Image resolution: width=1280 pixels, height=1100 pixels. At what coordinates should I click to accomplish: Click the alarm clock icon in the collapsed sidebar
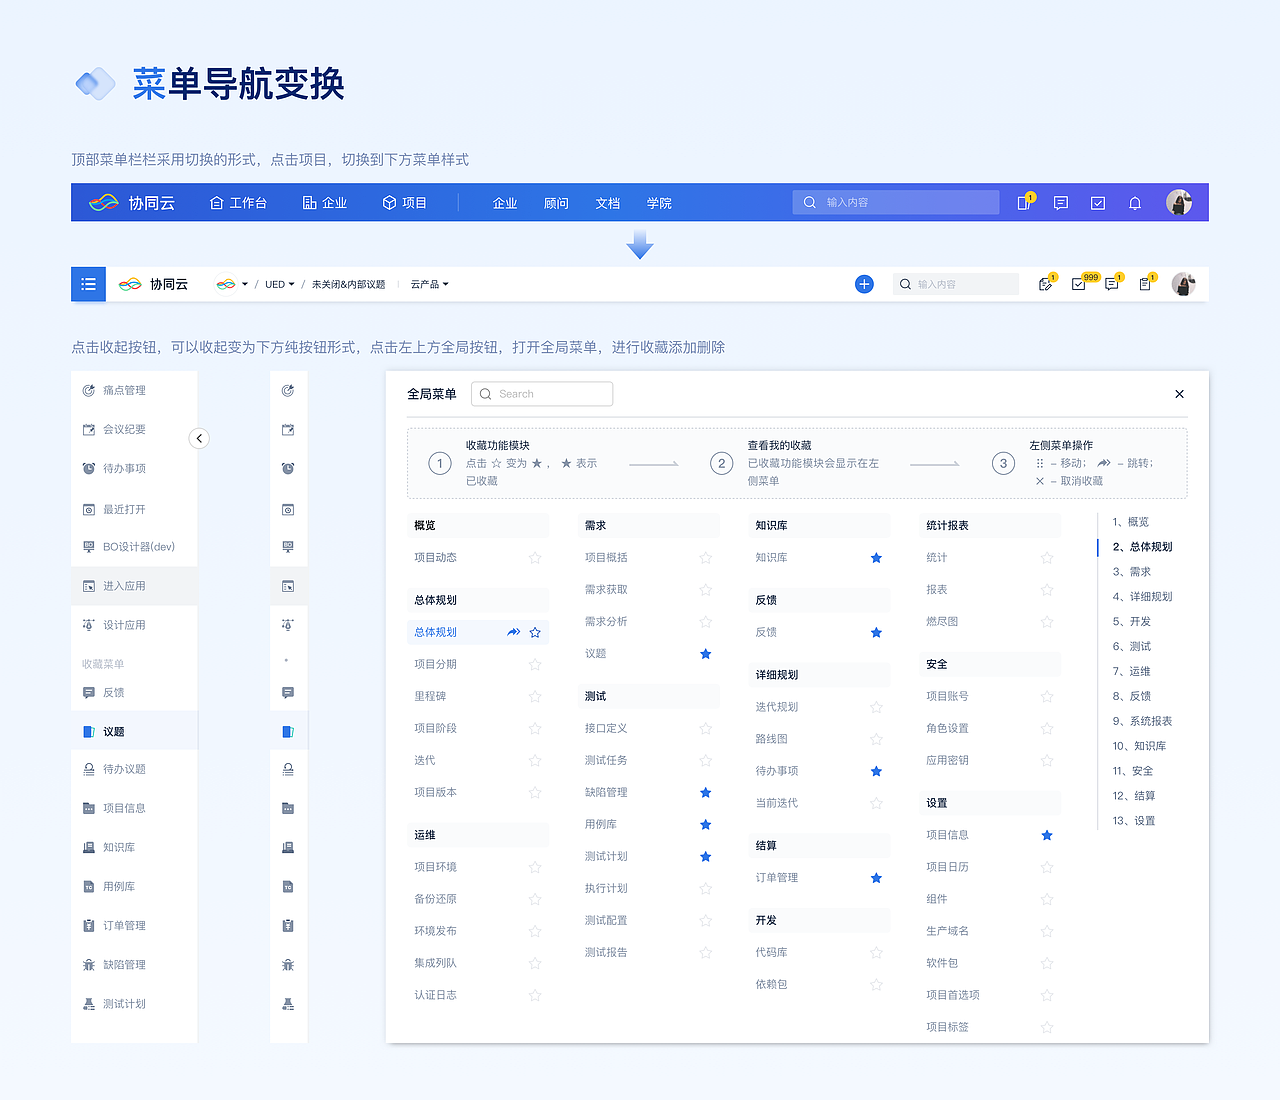click(288, 468)
